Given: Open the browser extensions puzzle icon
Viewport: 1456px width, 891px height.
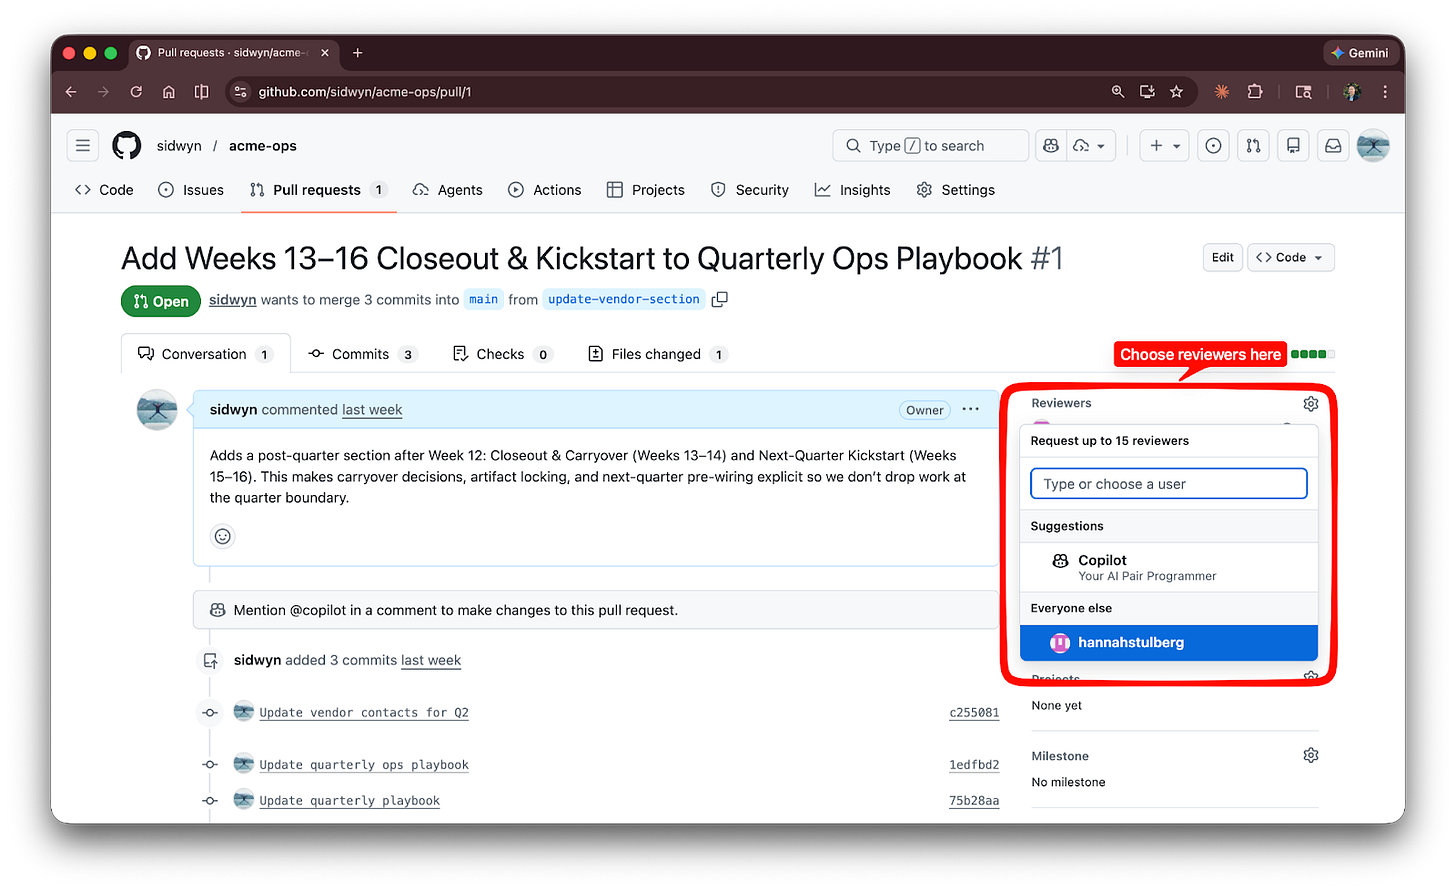Looking at the screenshot, I should point(1255,92).
